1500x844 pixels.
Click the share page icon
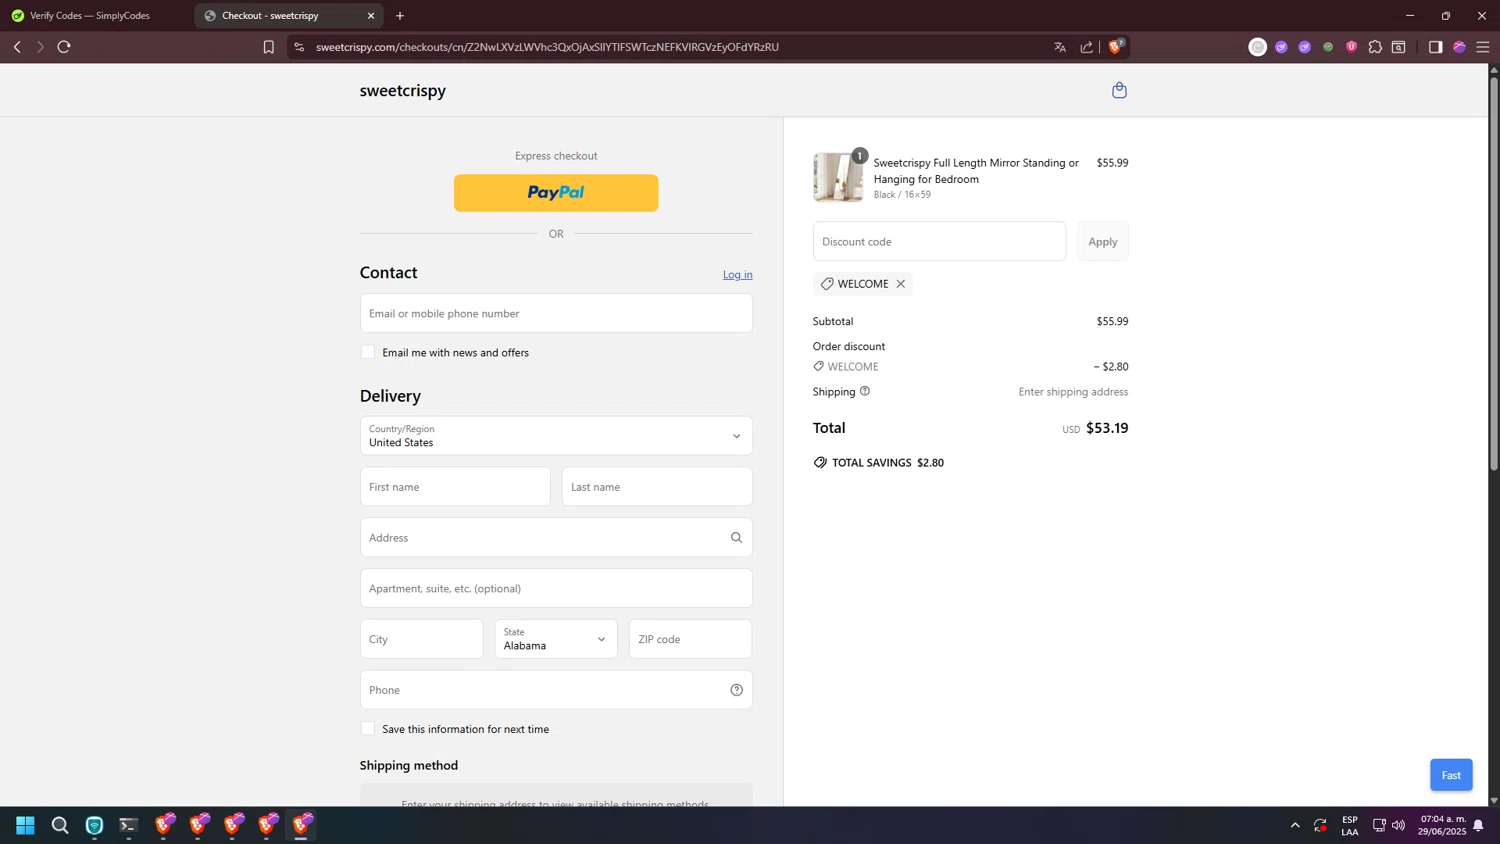1087,47
